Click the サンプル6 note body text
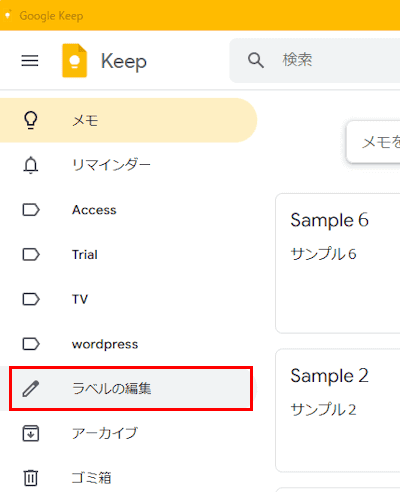 click(323, 254)
